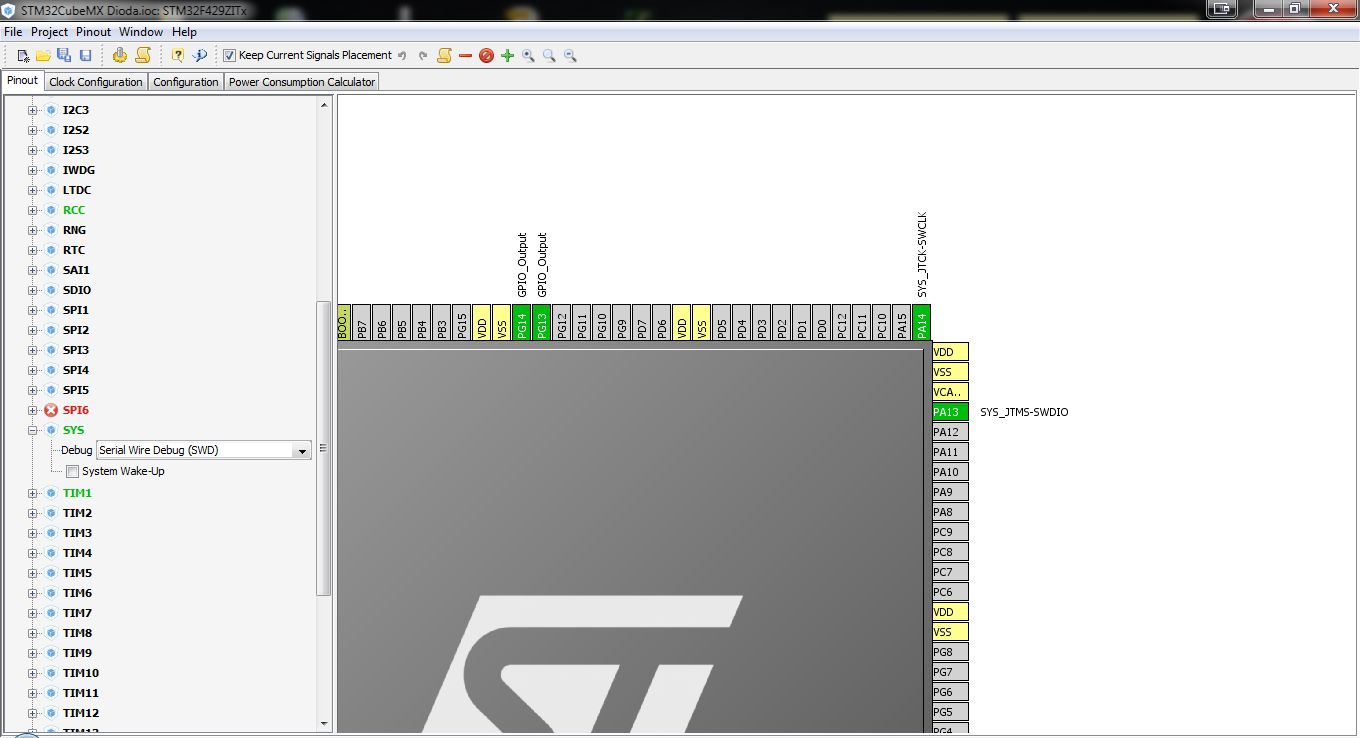The height and width of the screenshot is (738, 1360).
Task: Switch to the Configuration tab
Action: point(186,82)
